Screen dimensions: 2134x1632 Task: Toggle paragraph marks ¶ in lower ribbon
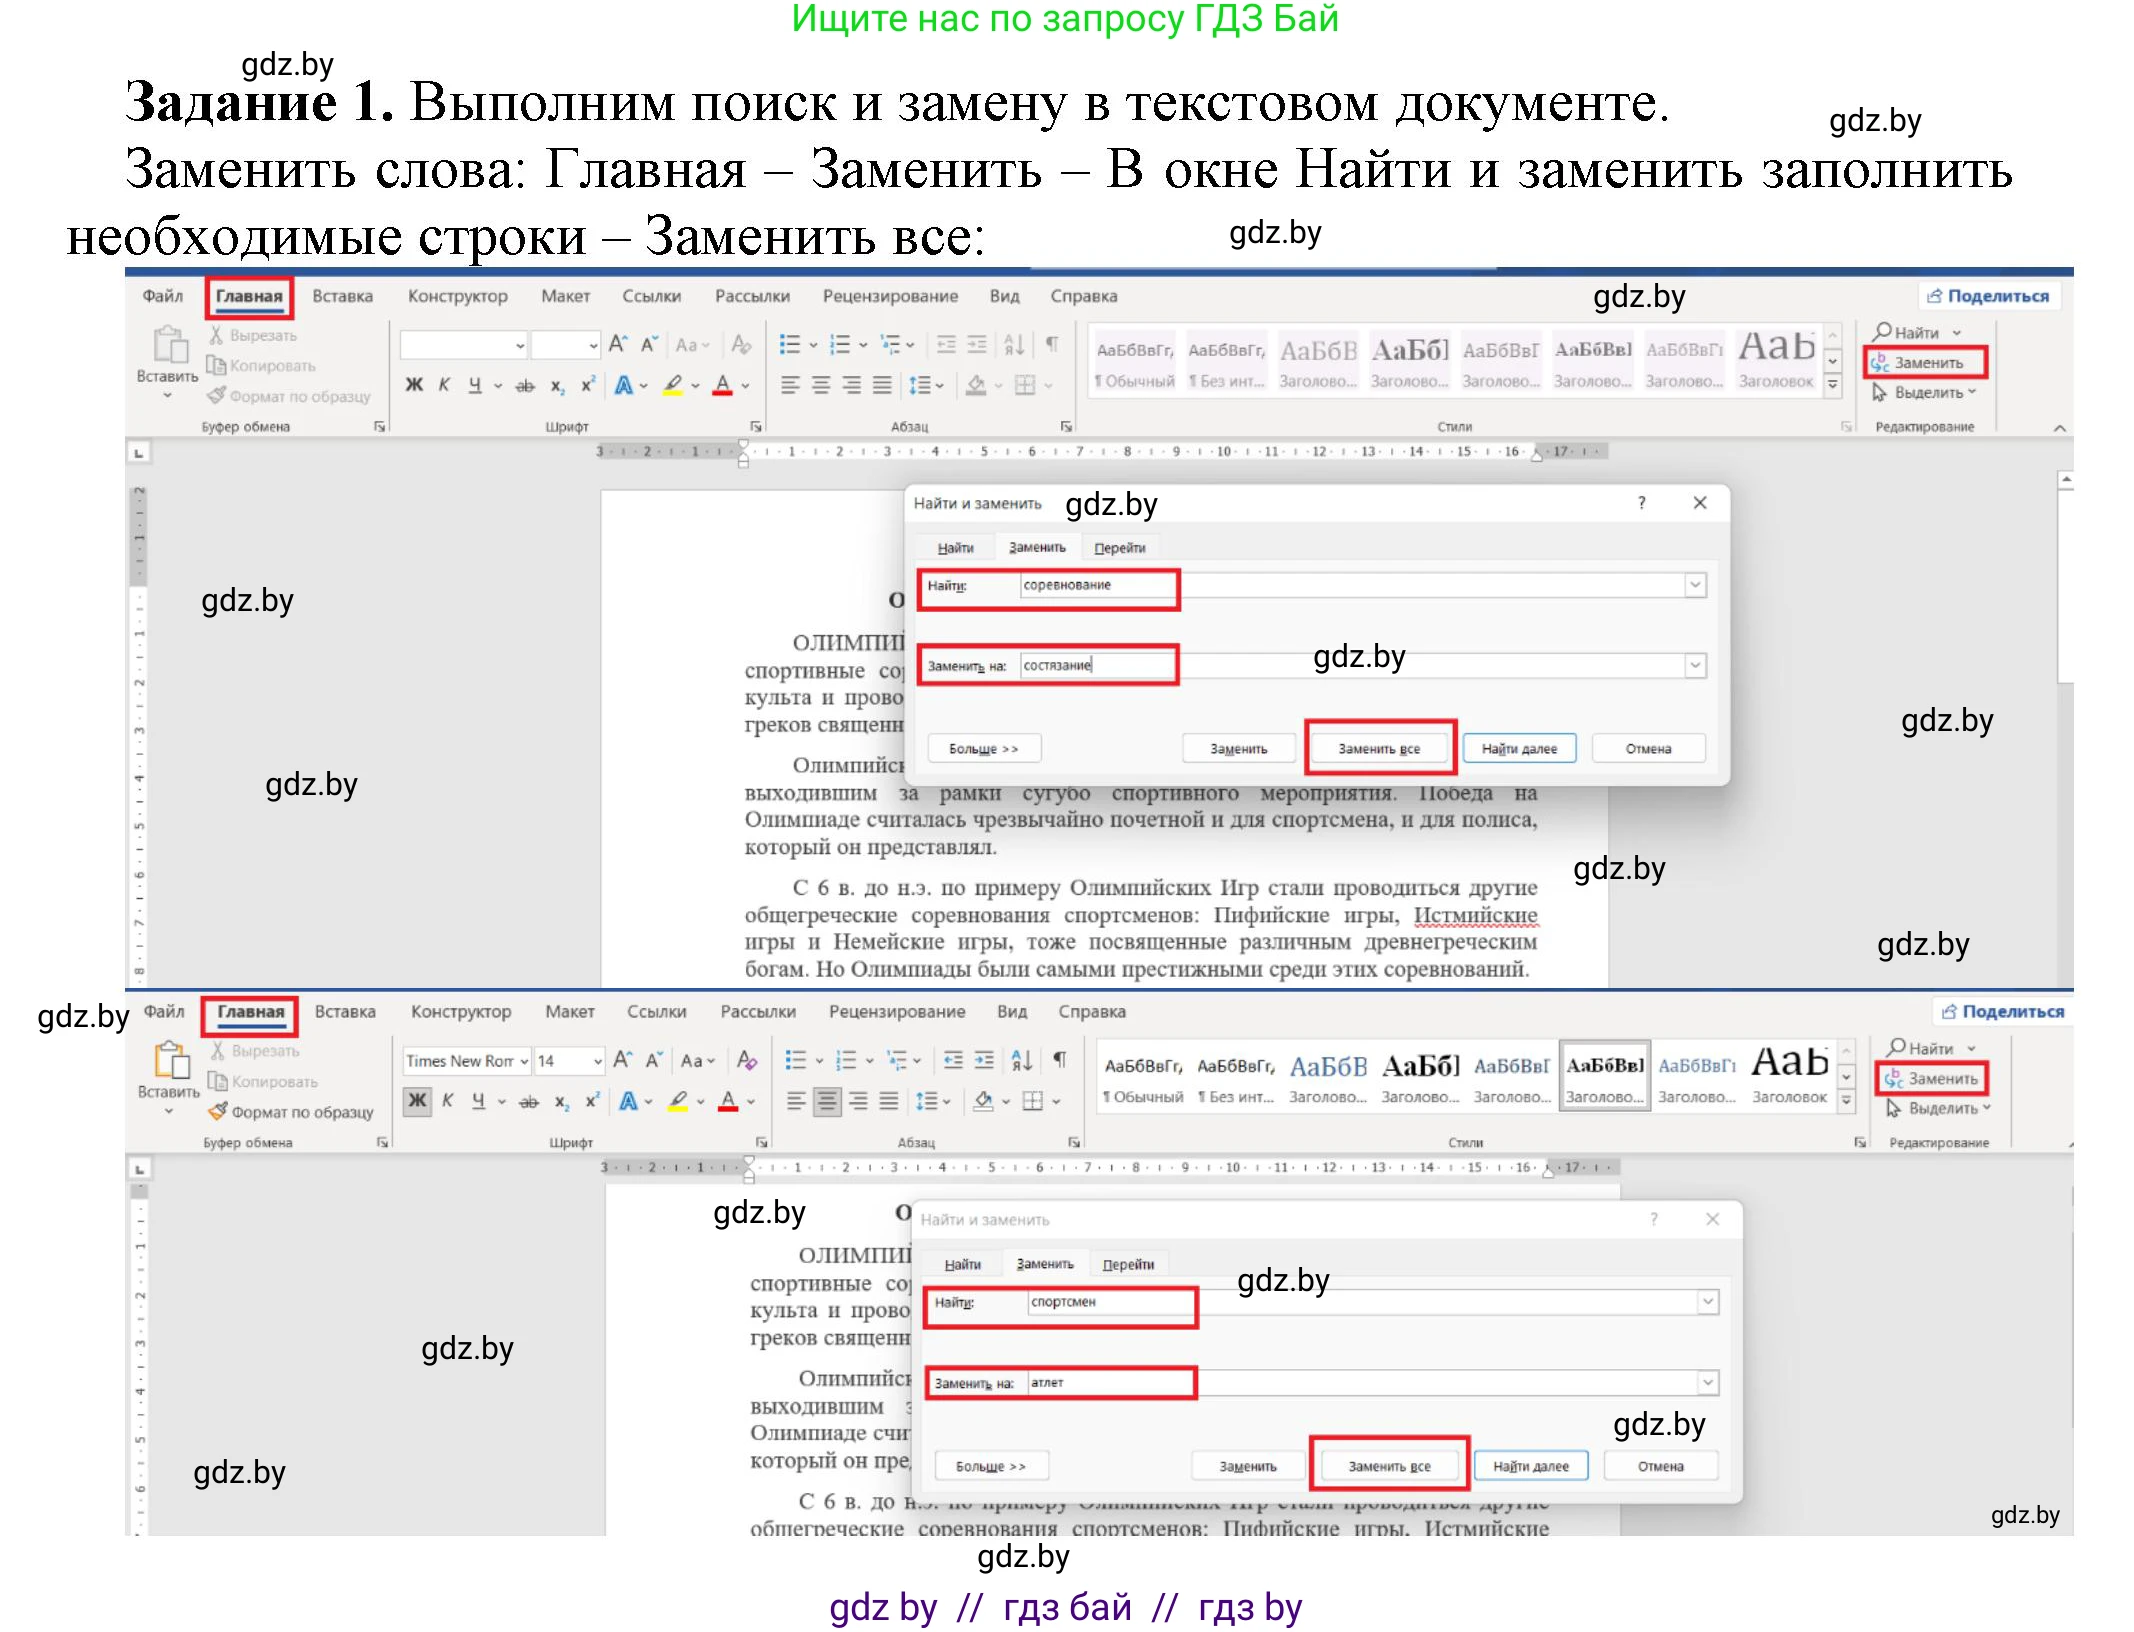coord(1060,1059)
